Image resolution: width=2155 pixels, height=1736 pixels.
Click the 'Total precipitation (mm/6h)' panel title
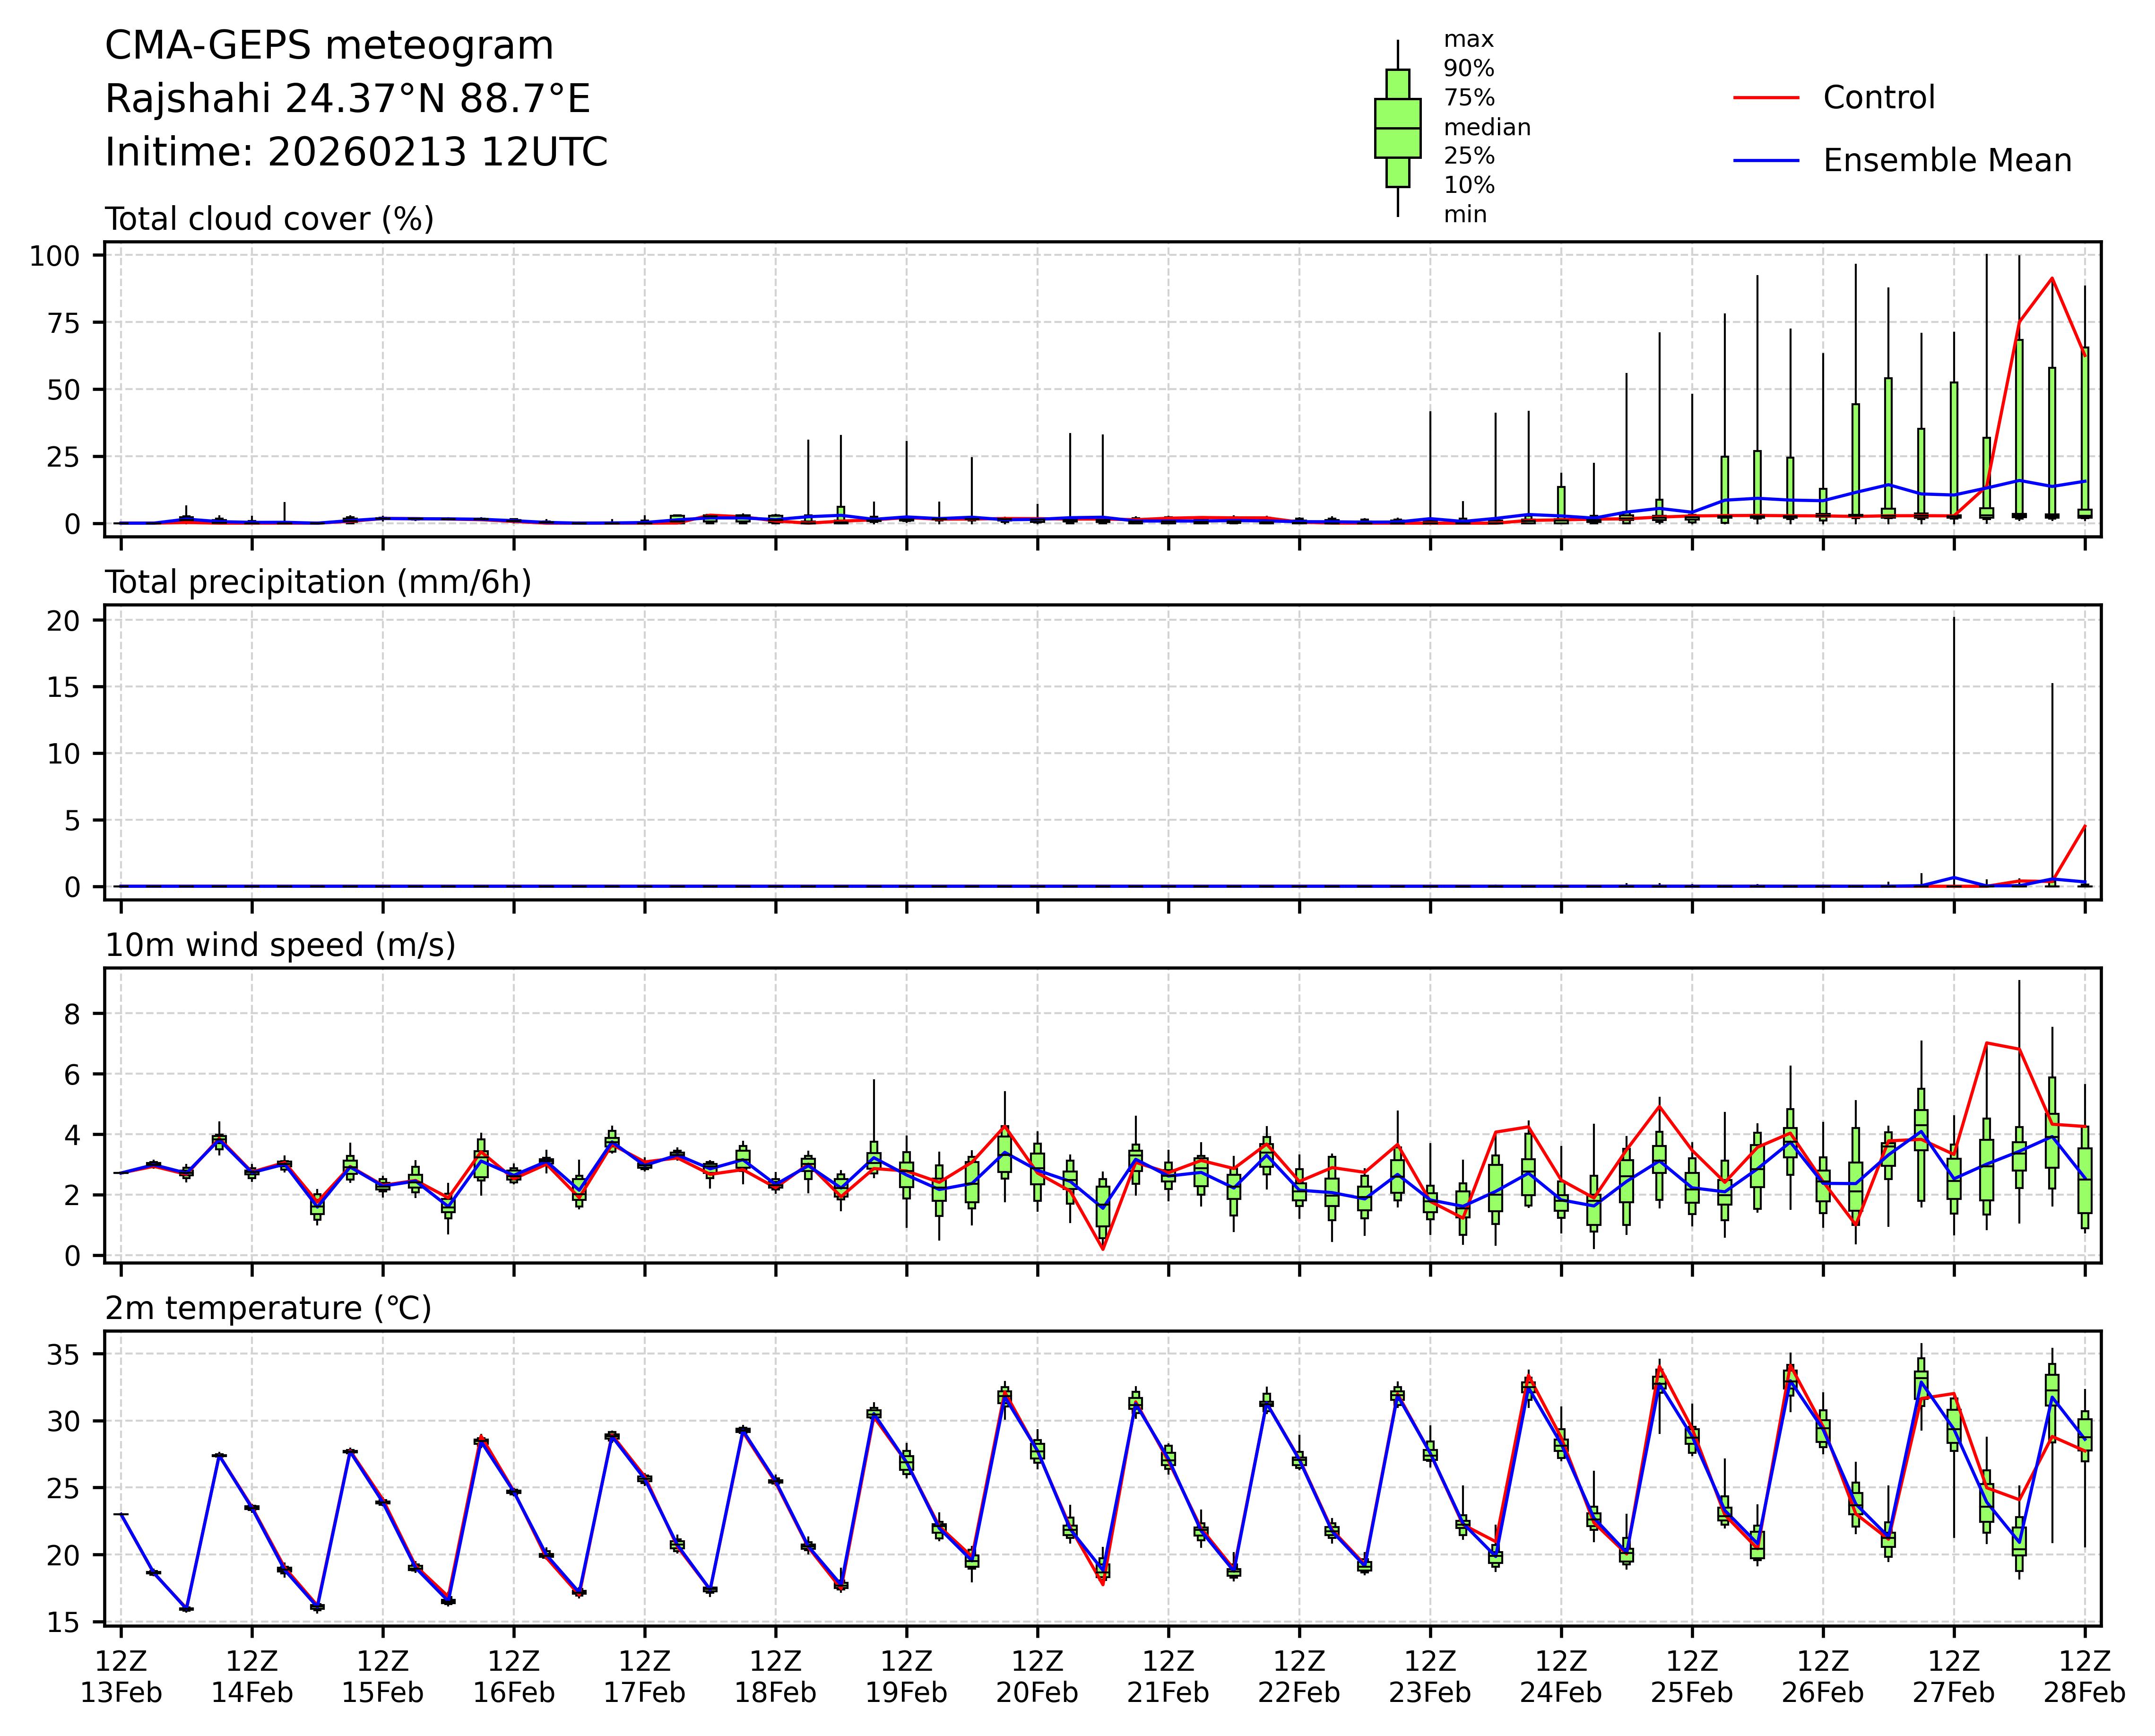pos(318,582)
